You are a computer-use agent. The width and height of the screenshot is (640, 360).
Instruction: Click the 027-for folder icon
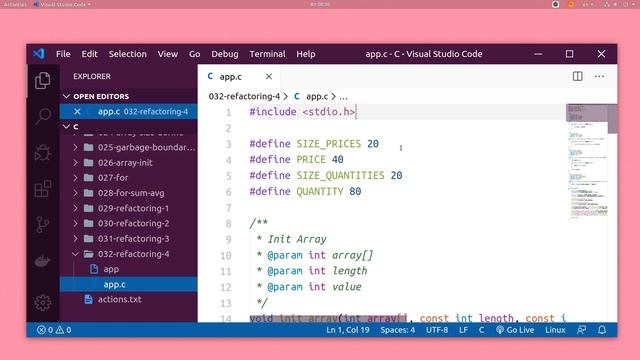tap(89, 178)
